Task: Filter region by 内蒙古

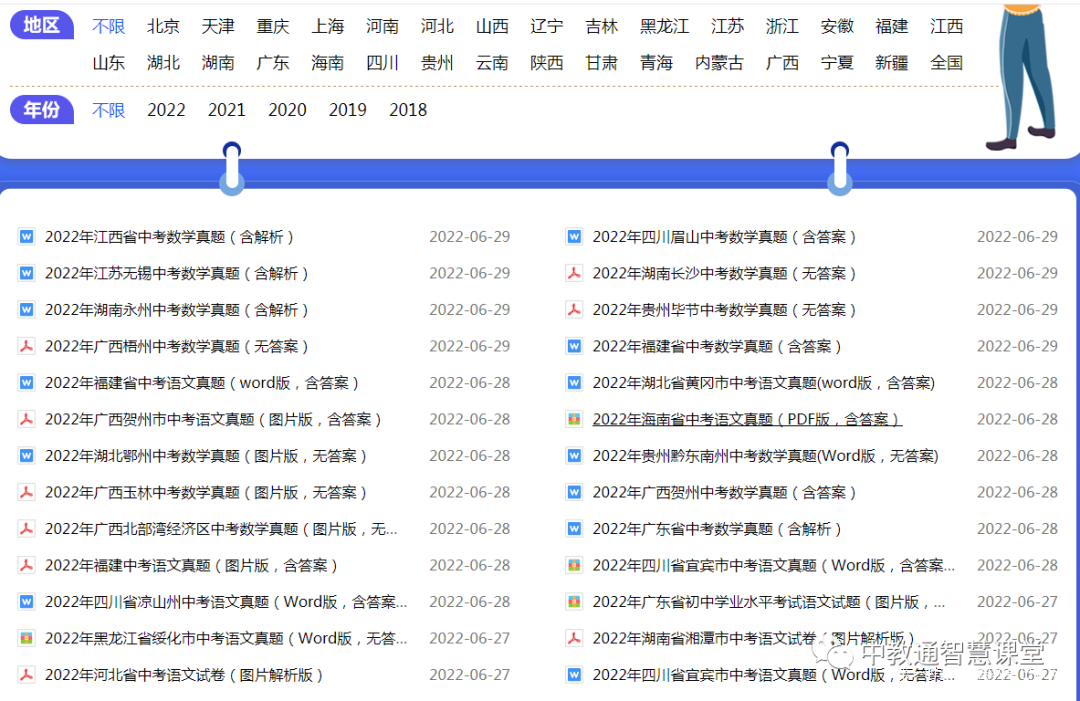Action: coord(719,63)
